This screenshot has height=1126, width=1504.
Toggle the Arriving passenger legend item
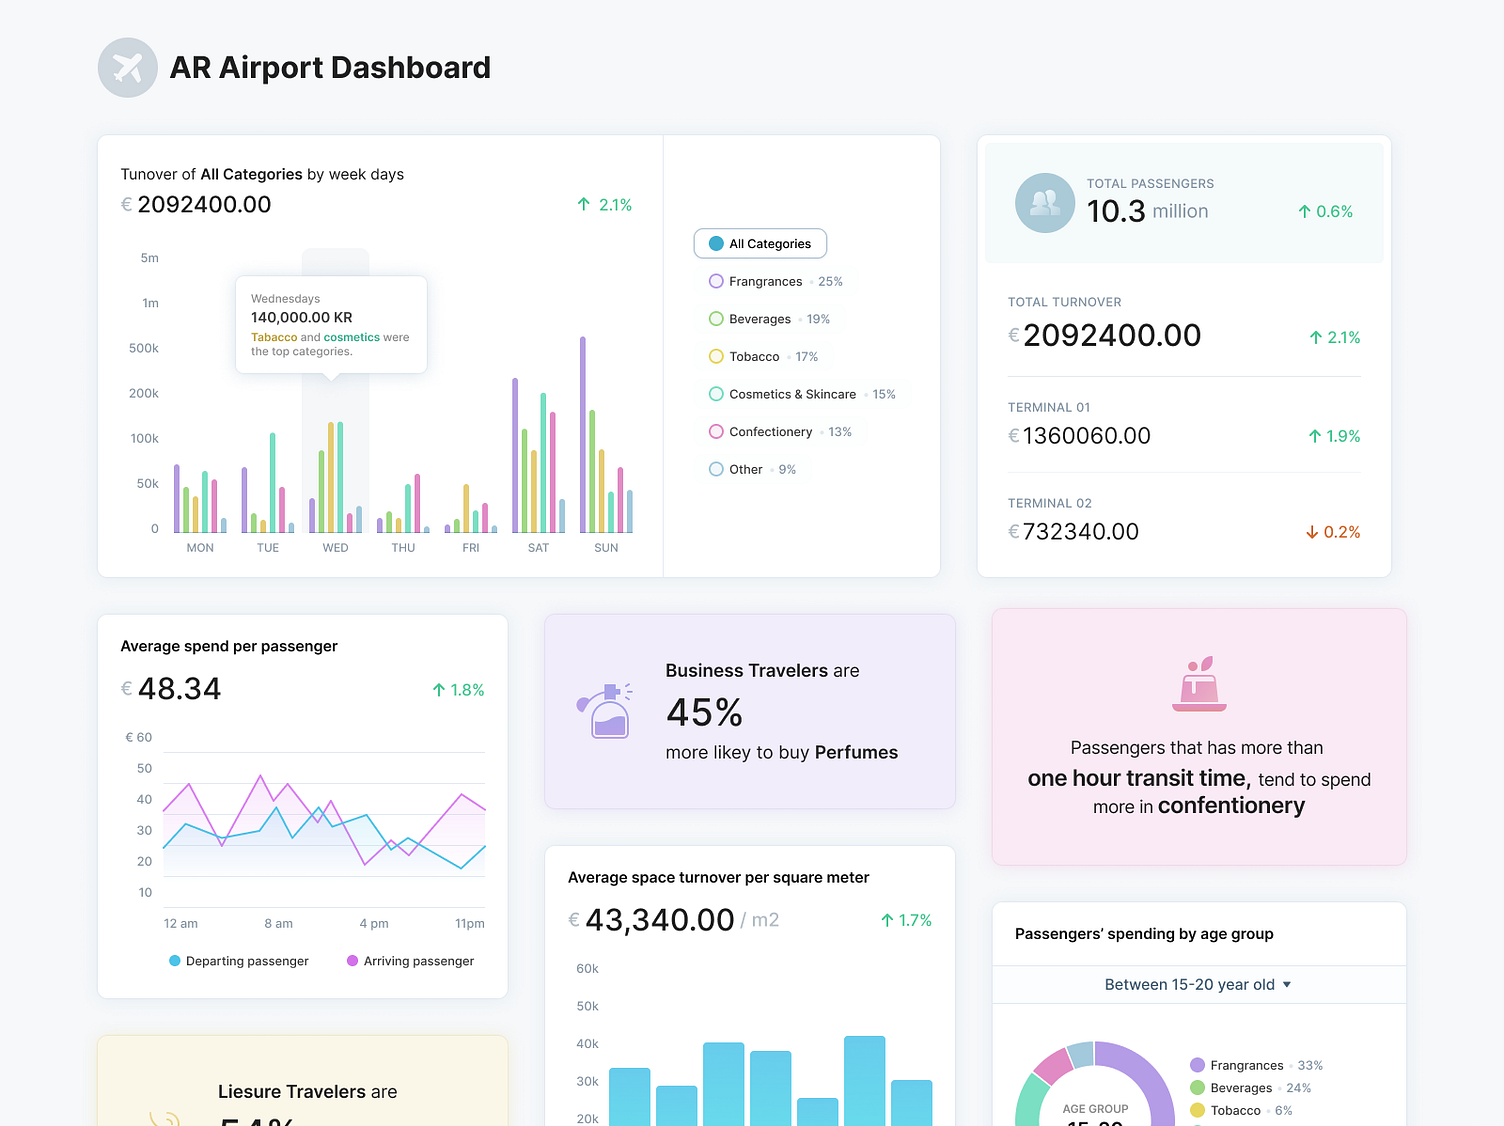click(x=410, y=960)
